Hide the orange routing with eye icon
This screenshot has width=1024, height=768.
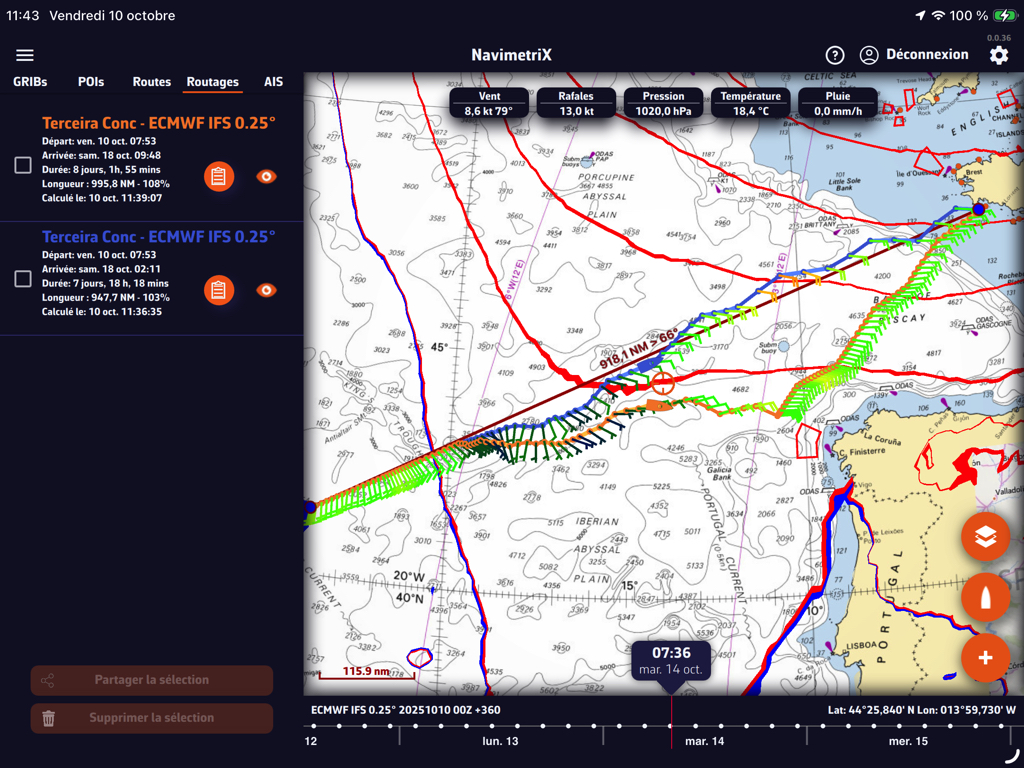coord(266,176)
